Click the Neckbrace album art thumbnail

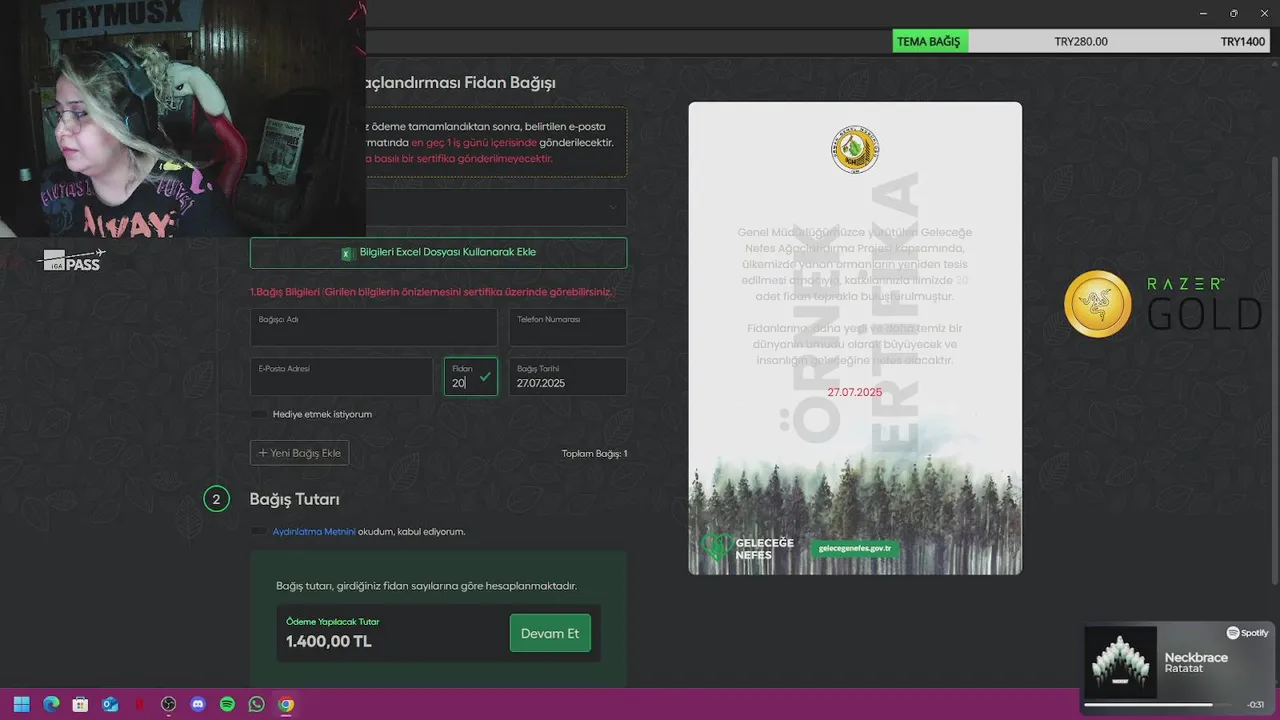point(1120,662)
